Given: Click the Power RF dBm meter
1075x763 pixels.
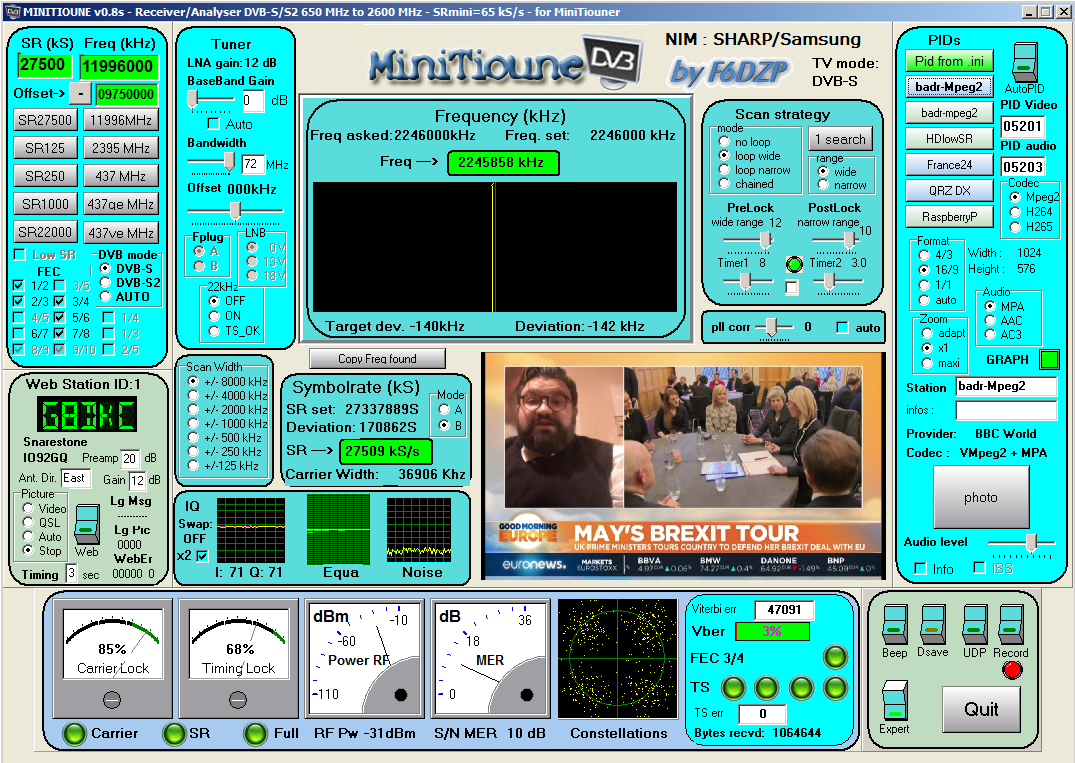Looking at the screenshot, I should [x=364, y=659].
